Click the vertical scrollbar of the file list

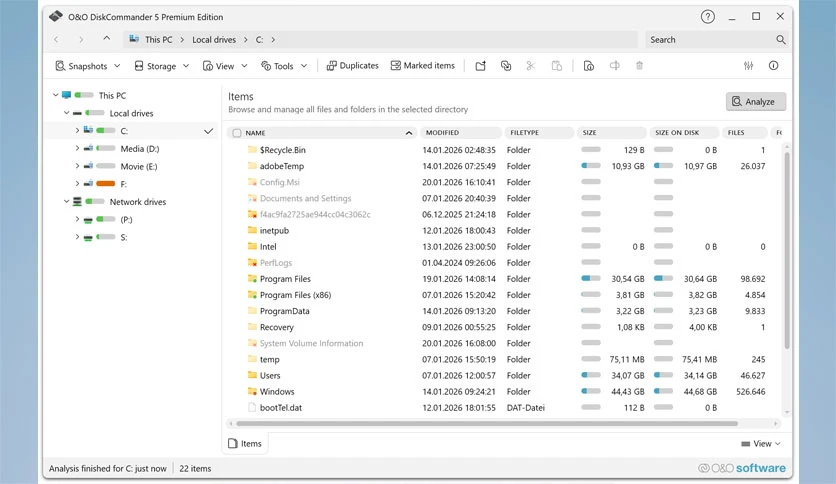coord(787,251)
